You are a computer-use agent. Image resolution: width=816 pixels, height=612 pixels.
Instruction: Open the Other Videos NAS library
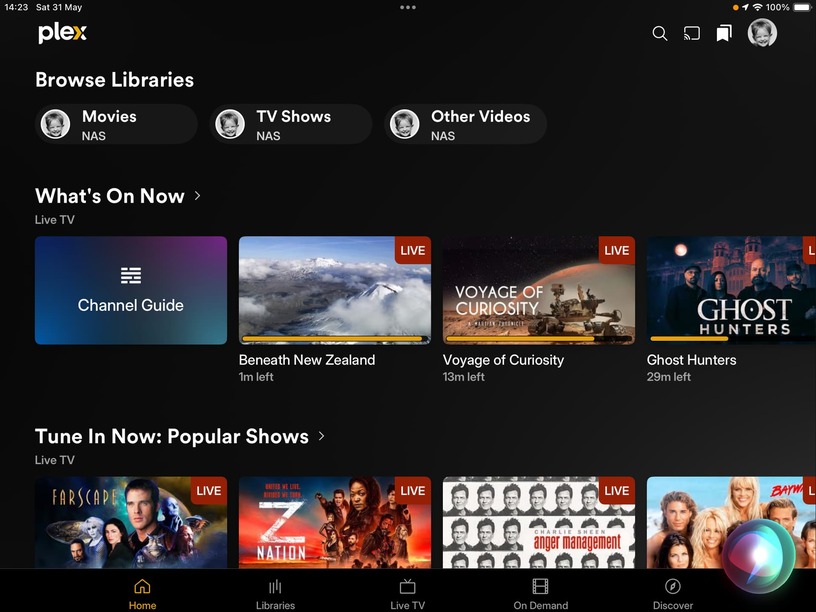[466, 124]
